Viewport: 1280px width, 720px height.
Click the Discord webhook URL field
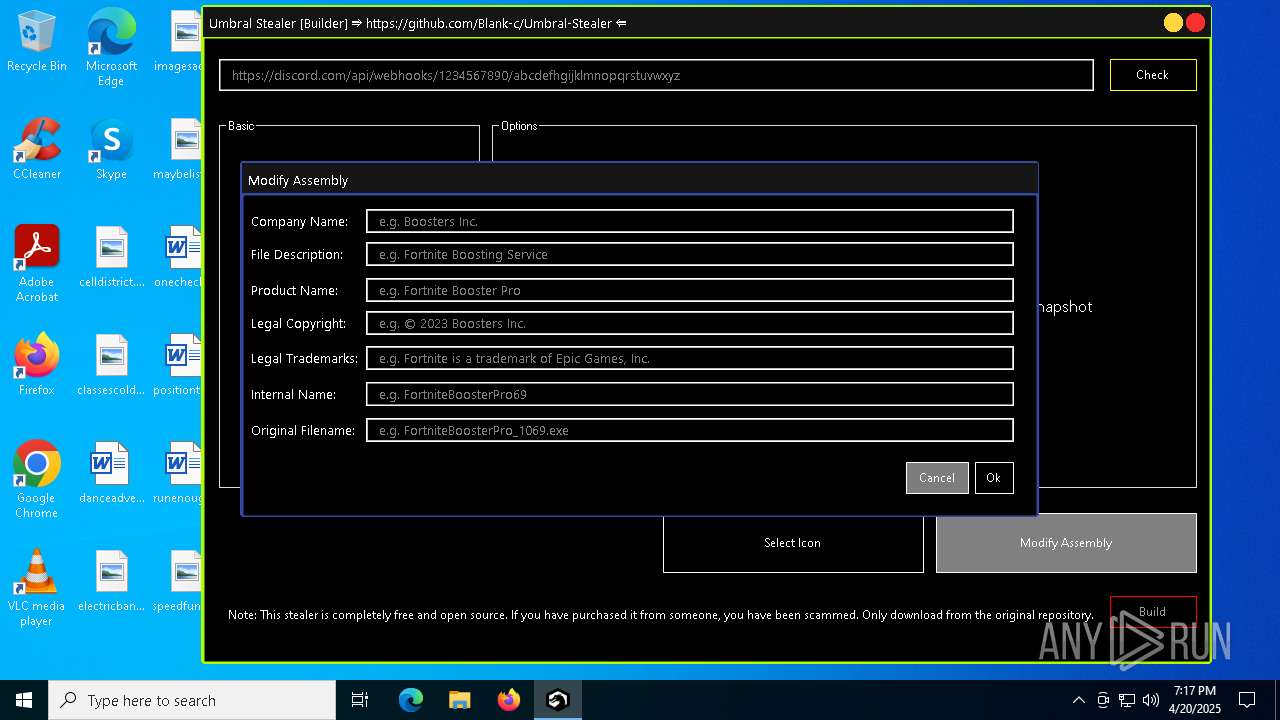[x=656, y=75]
